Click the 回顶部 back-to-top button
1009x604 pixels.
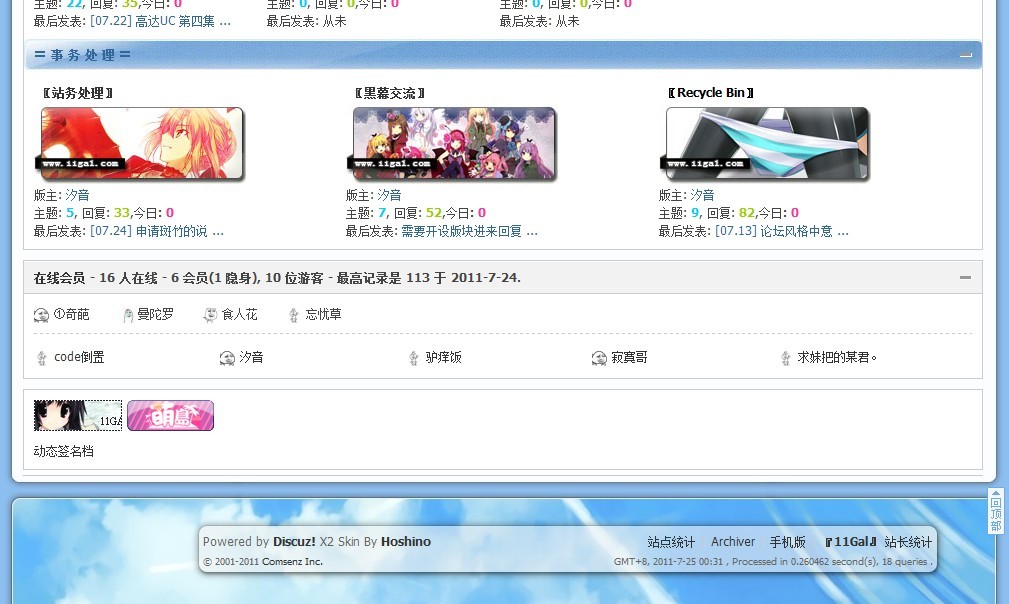click(x=995, y=511)
